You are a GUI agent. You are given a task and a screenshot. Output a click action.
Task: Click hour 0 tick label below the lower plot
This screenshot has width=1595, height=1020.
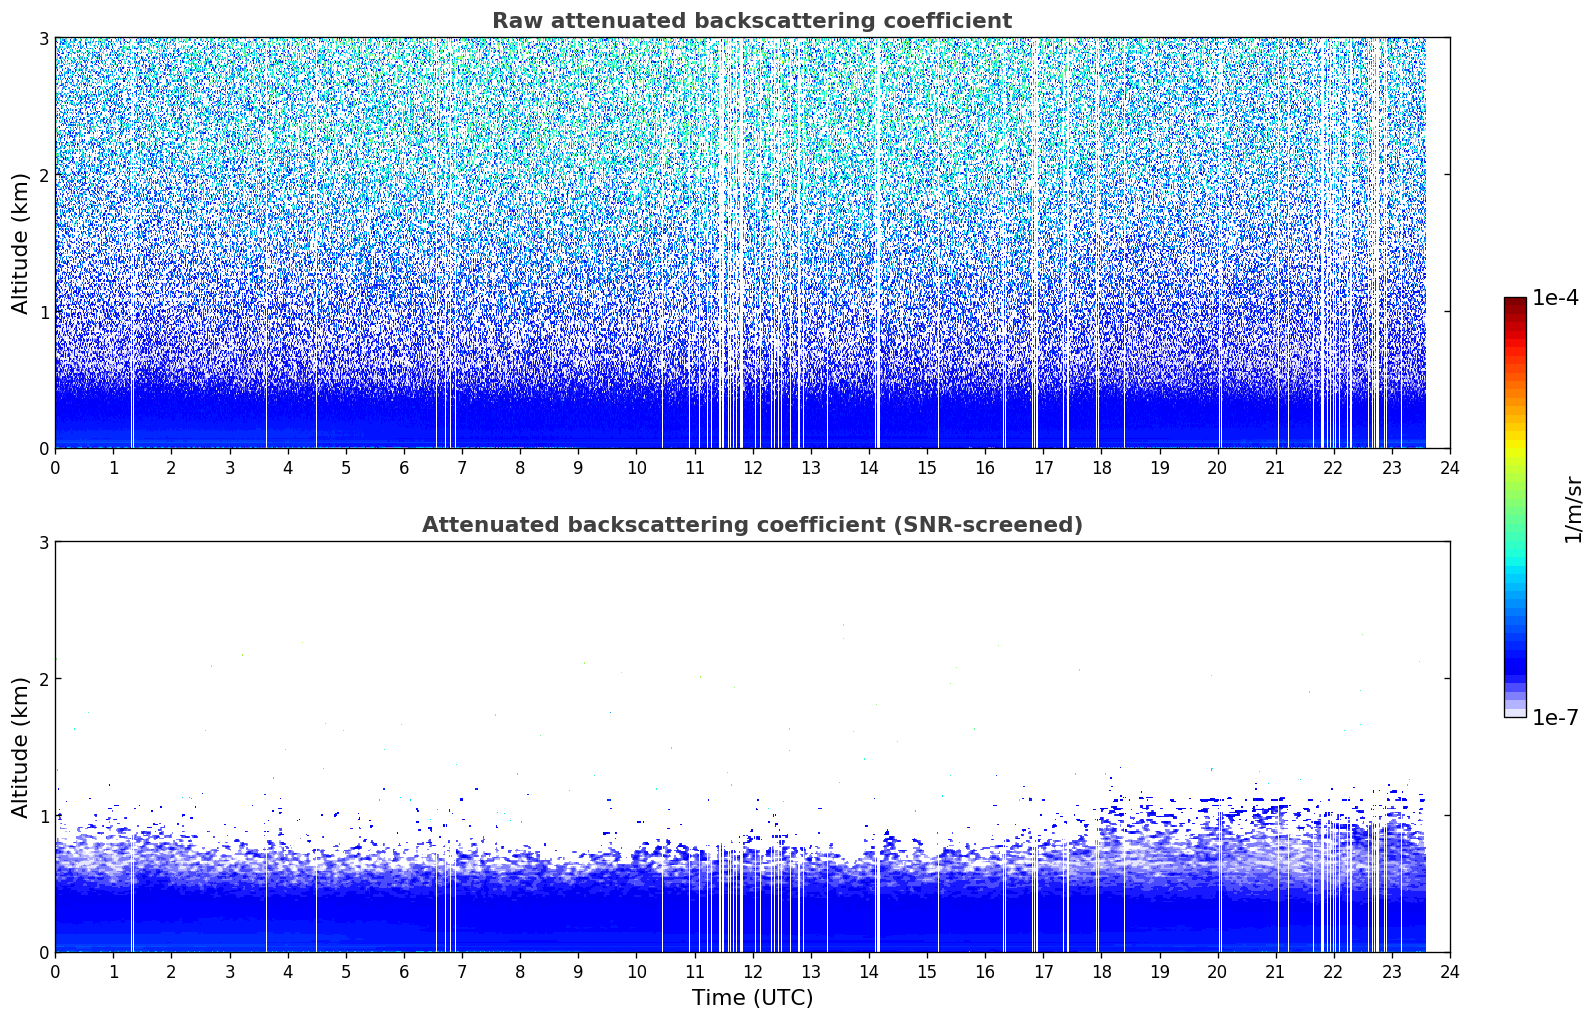(x=55, y=971)
